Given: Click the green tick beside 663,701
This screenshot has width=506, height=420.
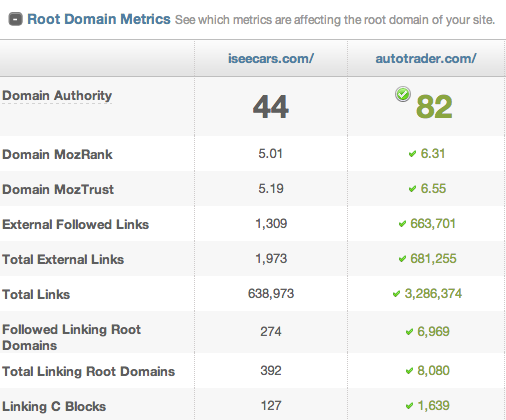Looking at the screenshot, I should pyautogui.click(x=402, y=224).
